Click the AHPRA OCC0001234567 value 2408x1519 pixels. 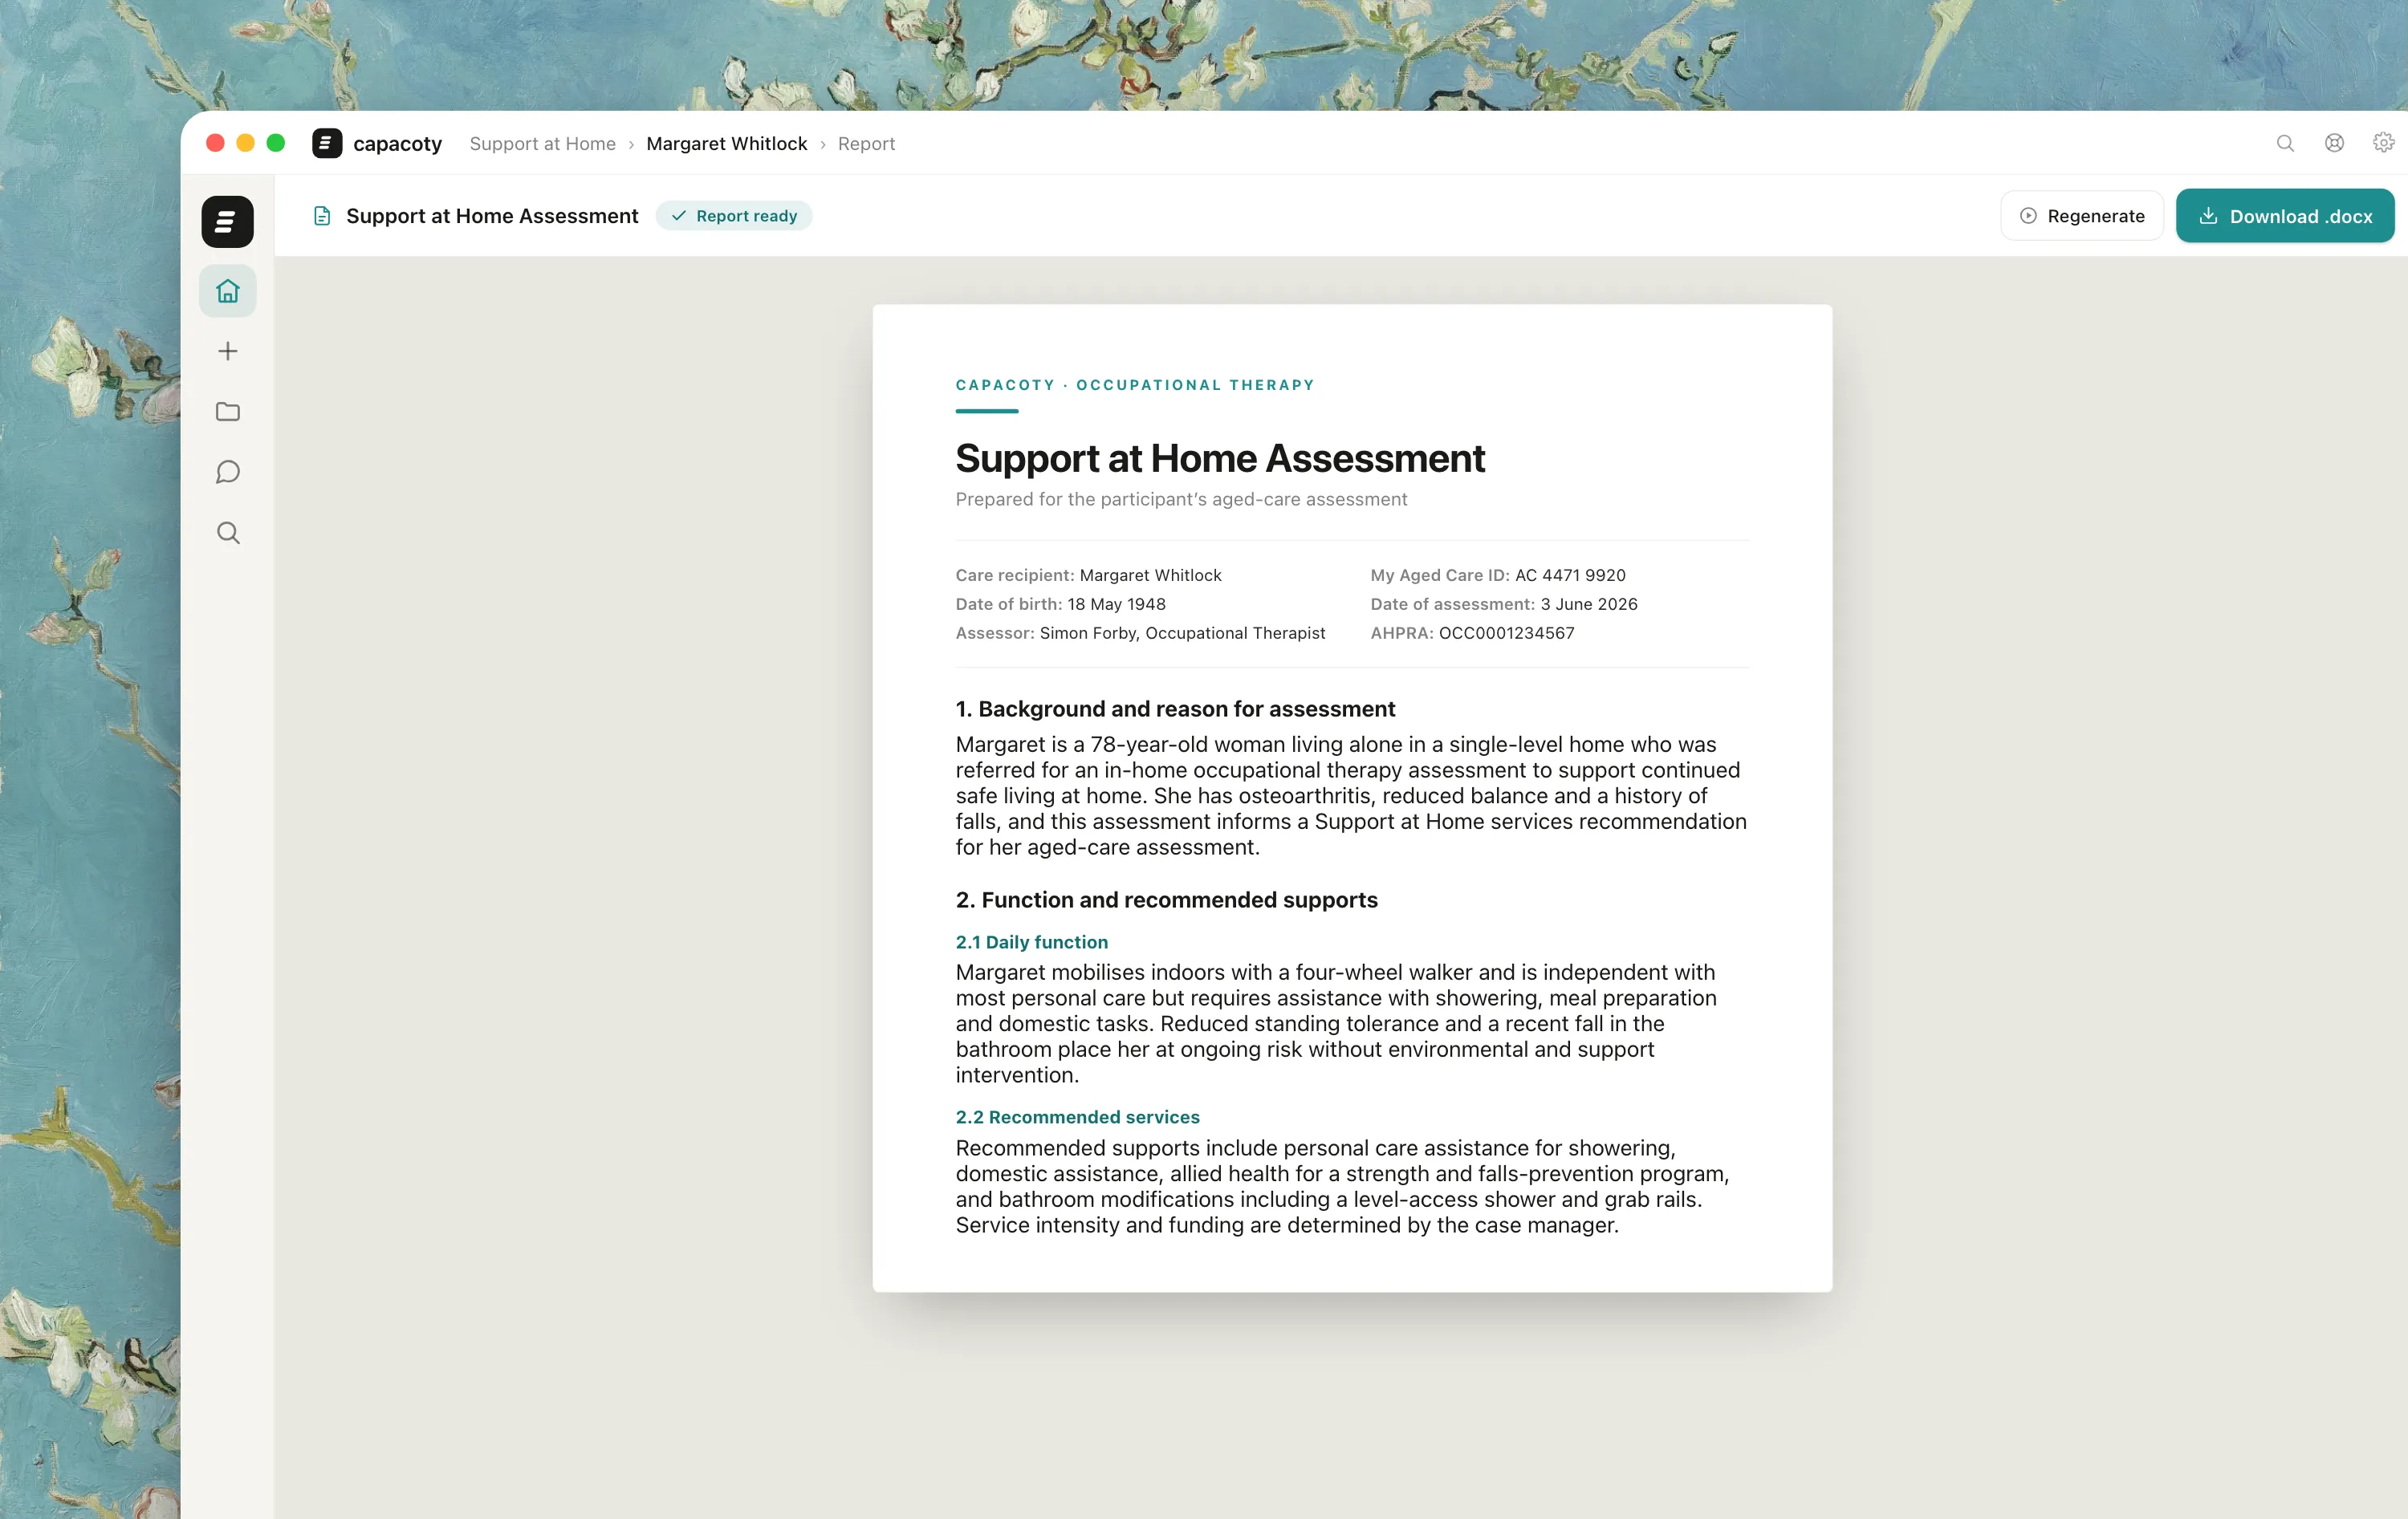tap(1506, 633)
